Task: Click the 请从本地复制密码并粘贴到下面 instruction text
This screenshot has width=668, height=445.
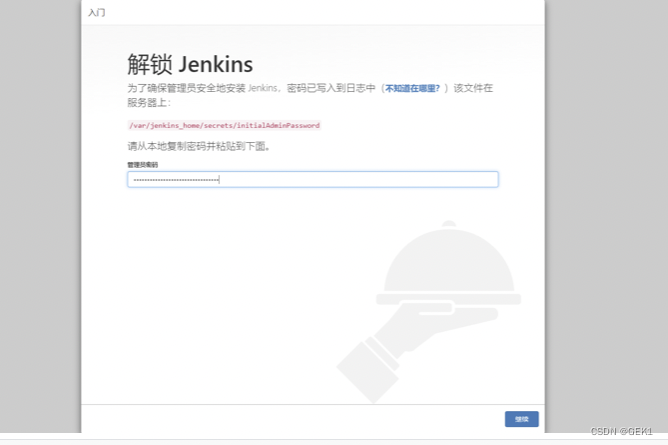Action: [x=199, y=146]
